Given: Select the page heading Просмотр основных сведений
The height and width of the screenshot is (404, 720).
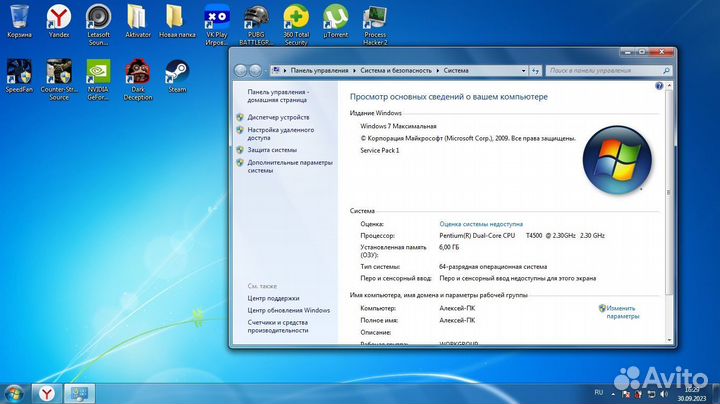Looking at the screenshot, I should point(449,97).
